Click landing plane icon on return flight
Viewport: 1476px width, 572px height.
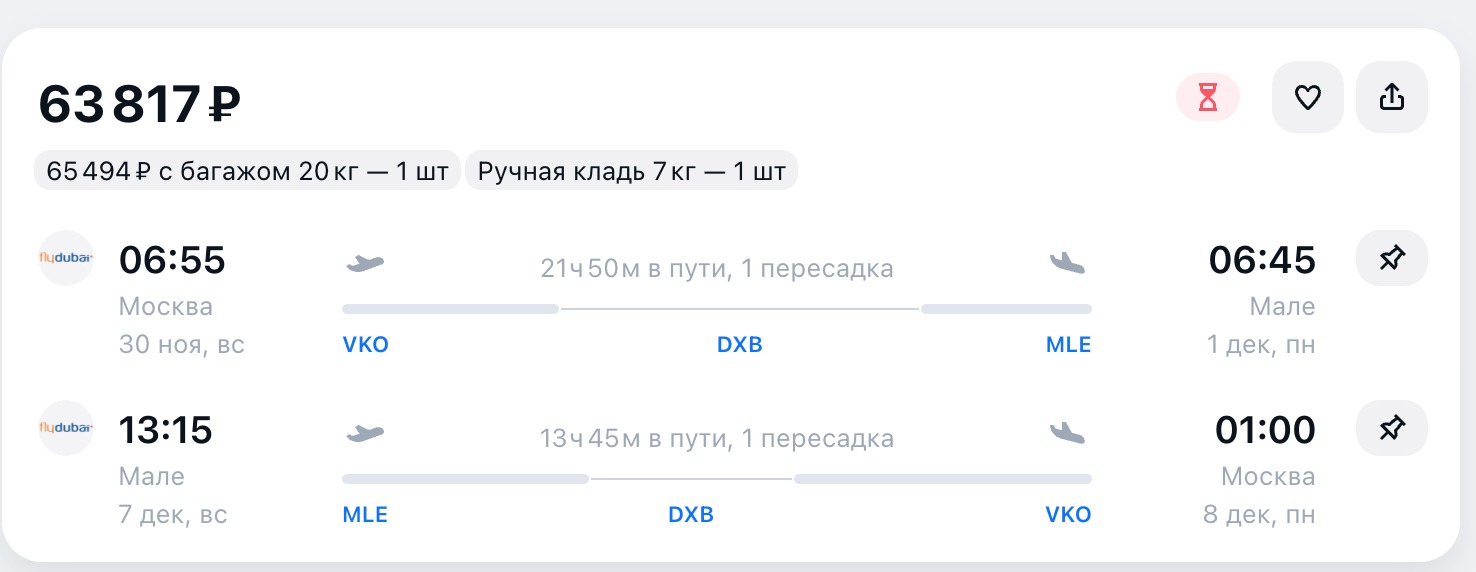(1067, 434)
